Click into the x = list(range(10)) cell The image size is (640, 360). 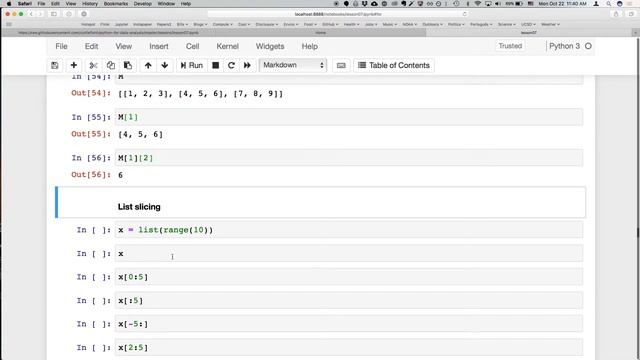[349, 230]
